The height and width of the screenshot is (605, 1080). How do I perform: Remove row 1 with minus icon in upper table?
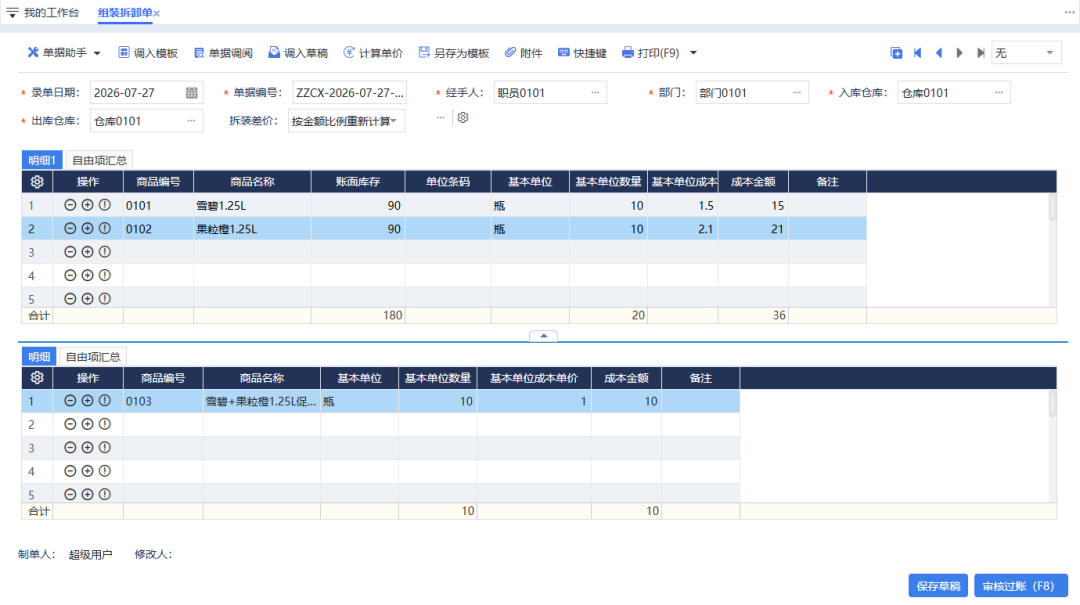(x=70, y=205)
